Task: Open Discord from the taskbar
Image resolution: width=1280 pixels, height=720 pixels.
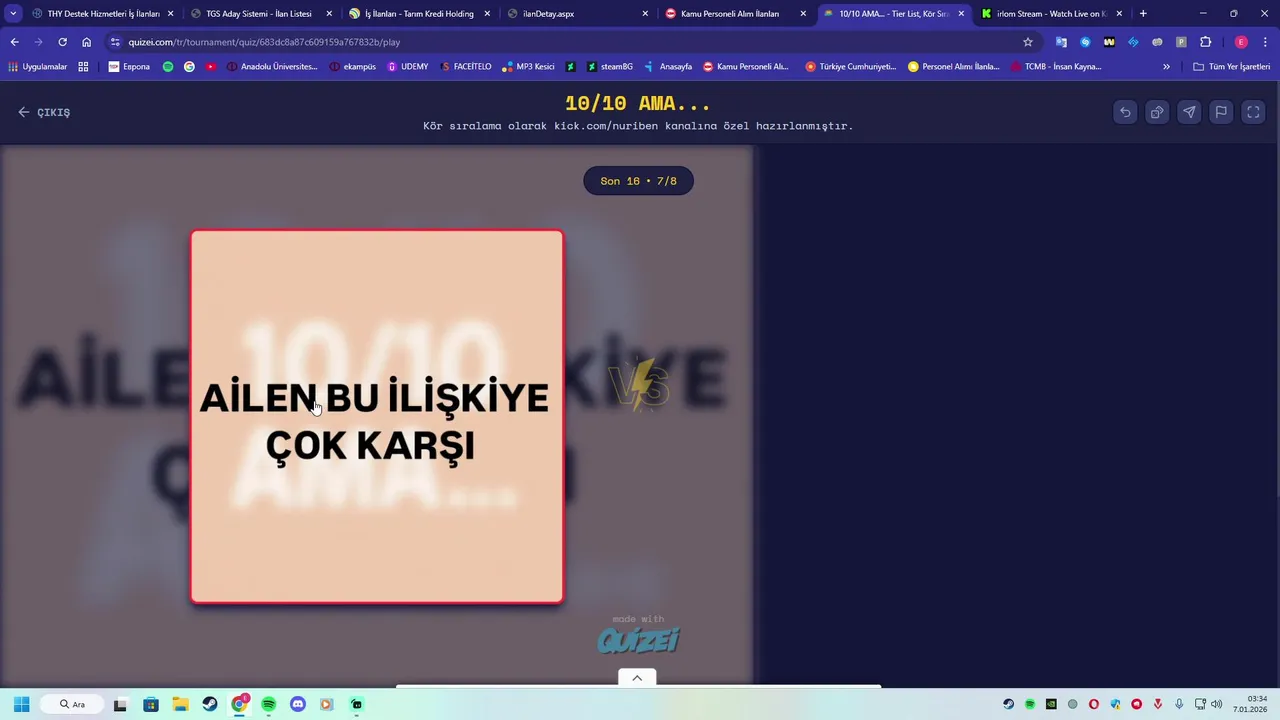Action: [297, 704]
